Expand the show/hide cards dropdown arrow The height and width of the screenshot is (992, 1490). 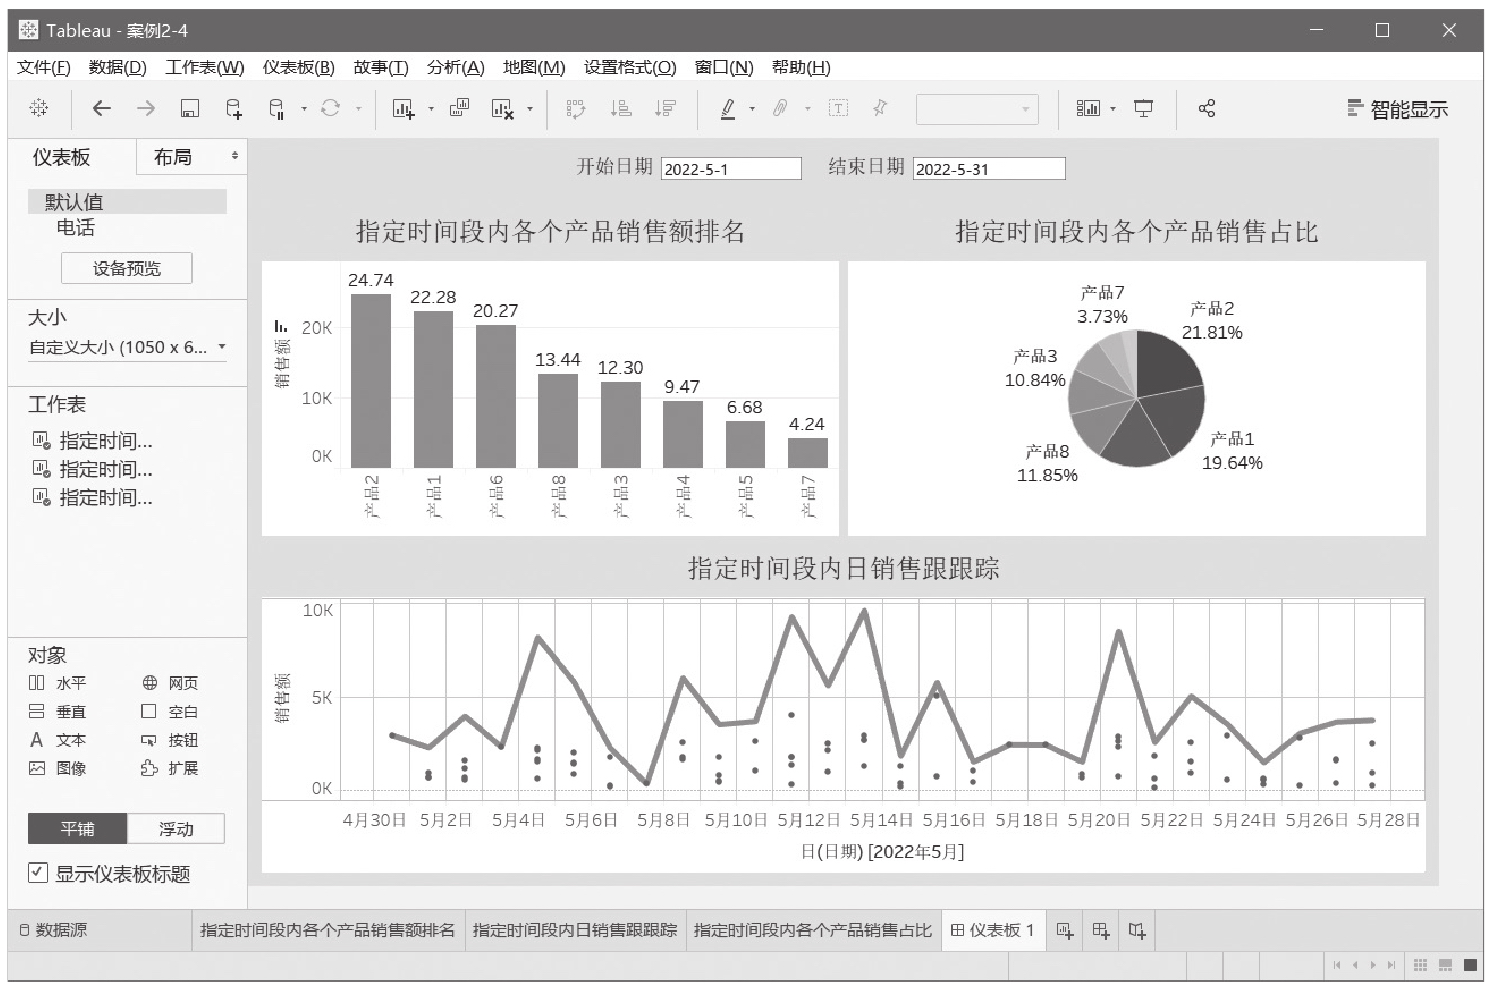(x=1113, y=109)
